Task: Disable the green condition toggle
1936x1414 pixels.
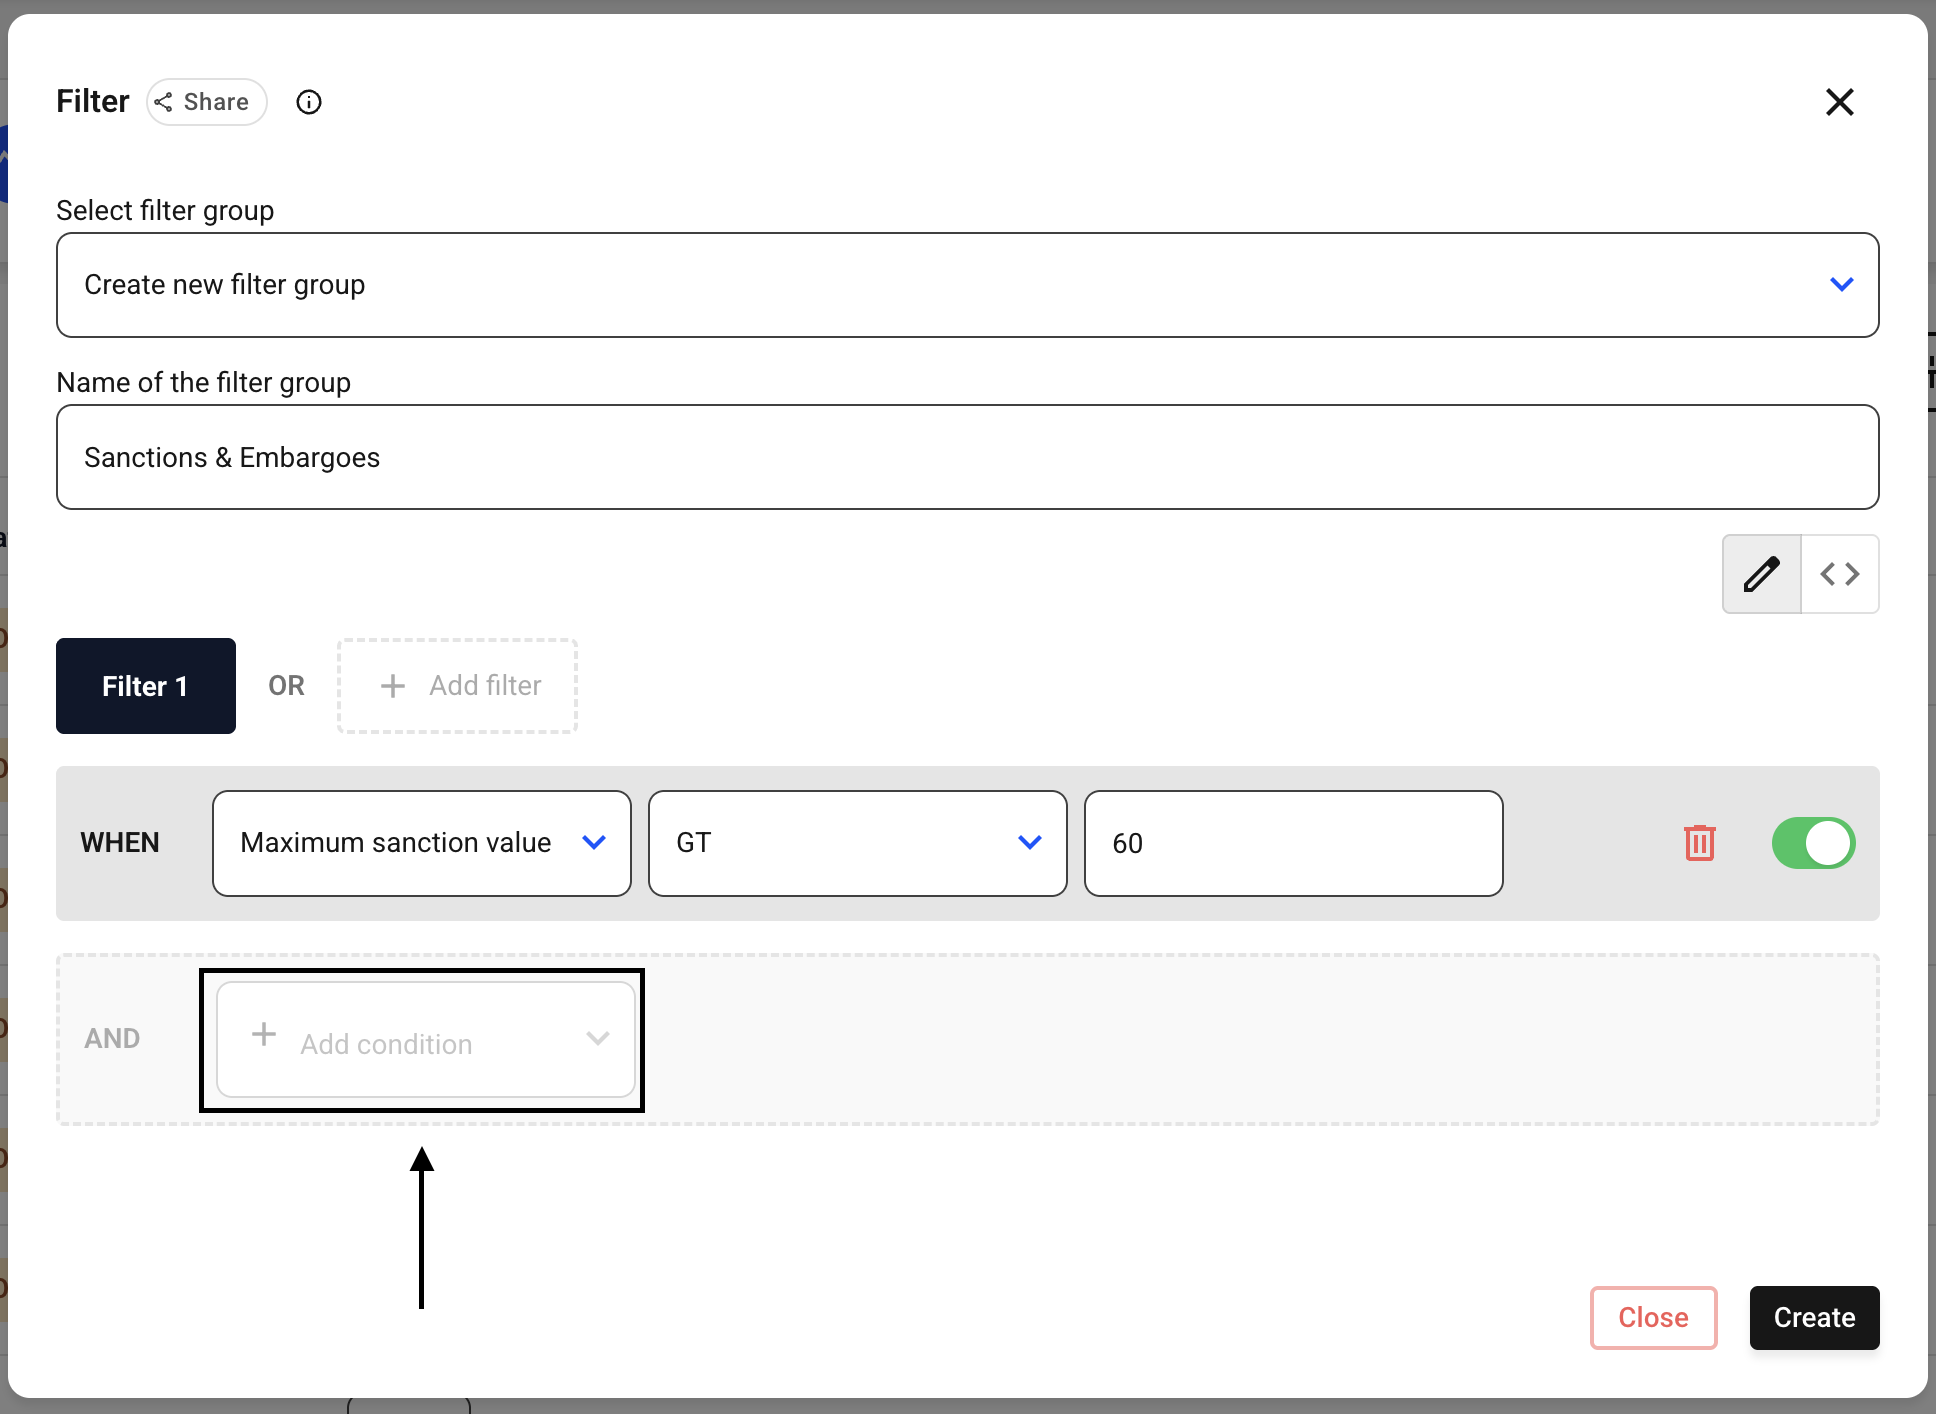Action: [x=1813, y=843]
